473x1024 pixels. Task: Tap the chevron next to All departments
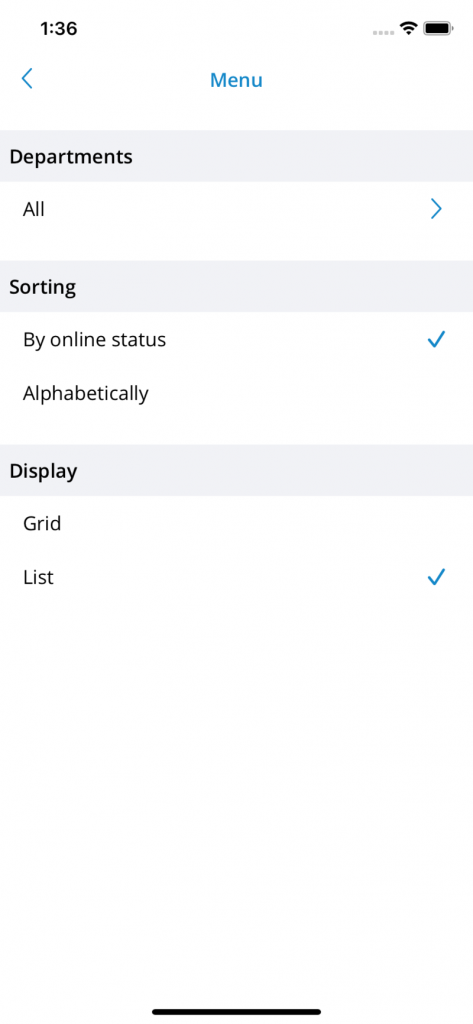pos(436,209)
